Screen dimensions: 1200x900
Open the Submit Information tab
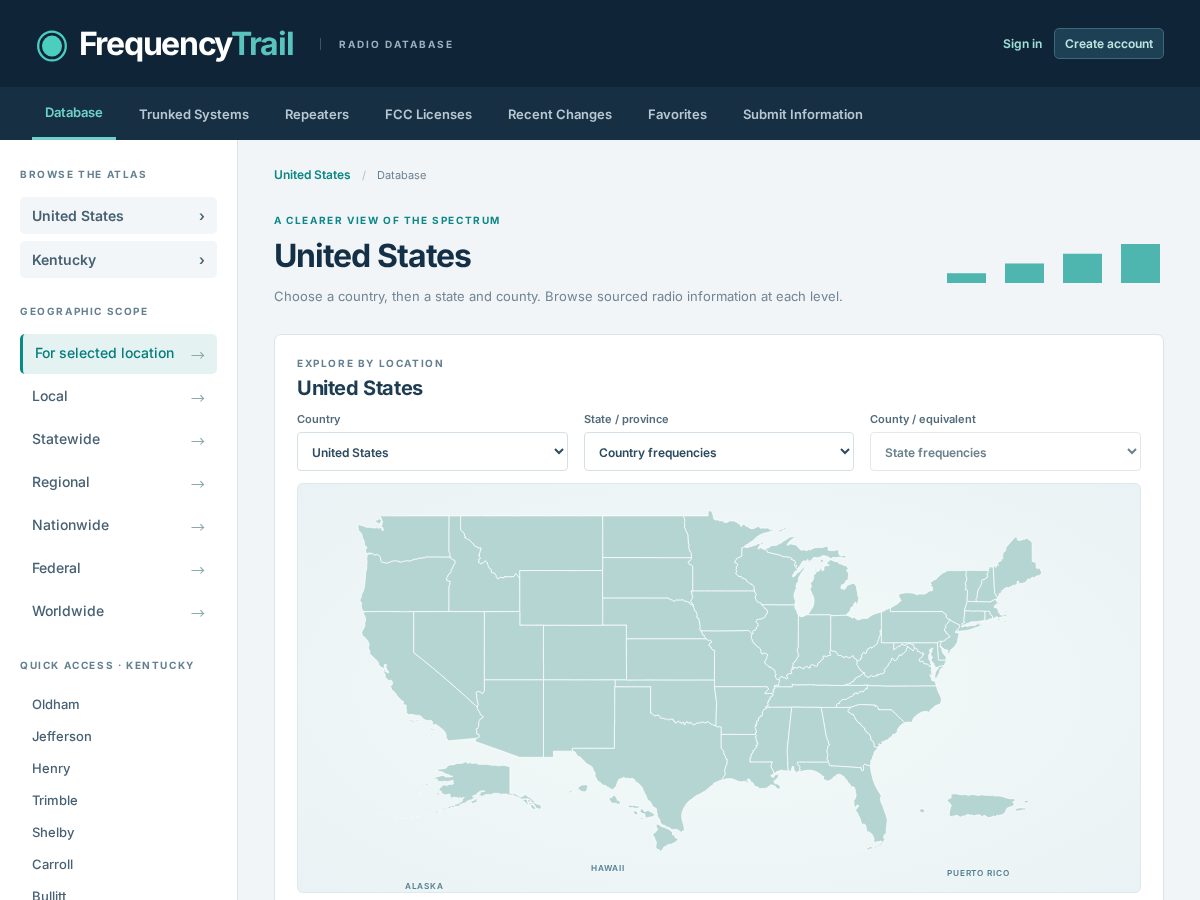803,114
